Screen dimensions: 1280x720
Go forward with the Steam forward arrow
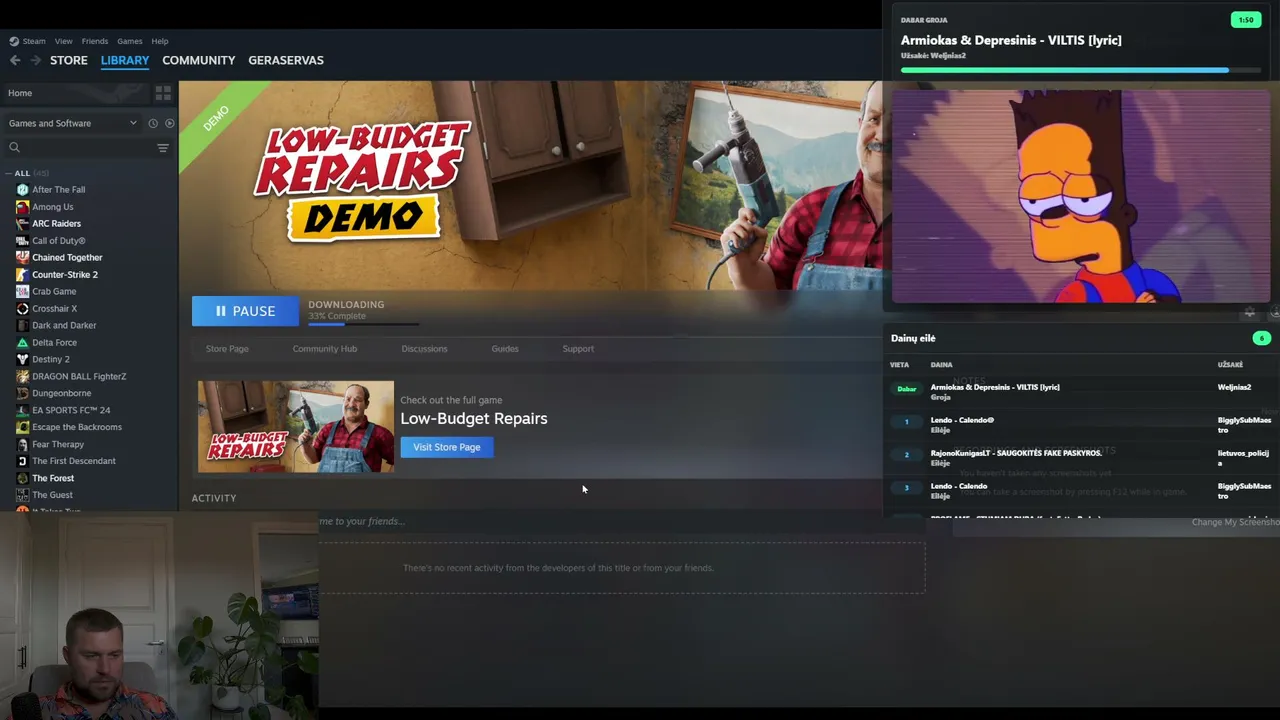tap(36, 60)
